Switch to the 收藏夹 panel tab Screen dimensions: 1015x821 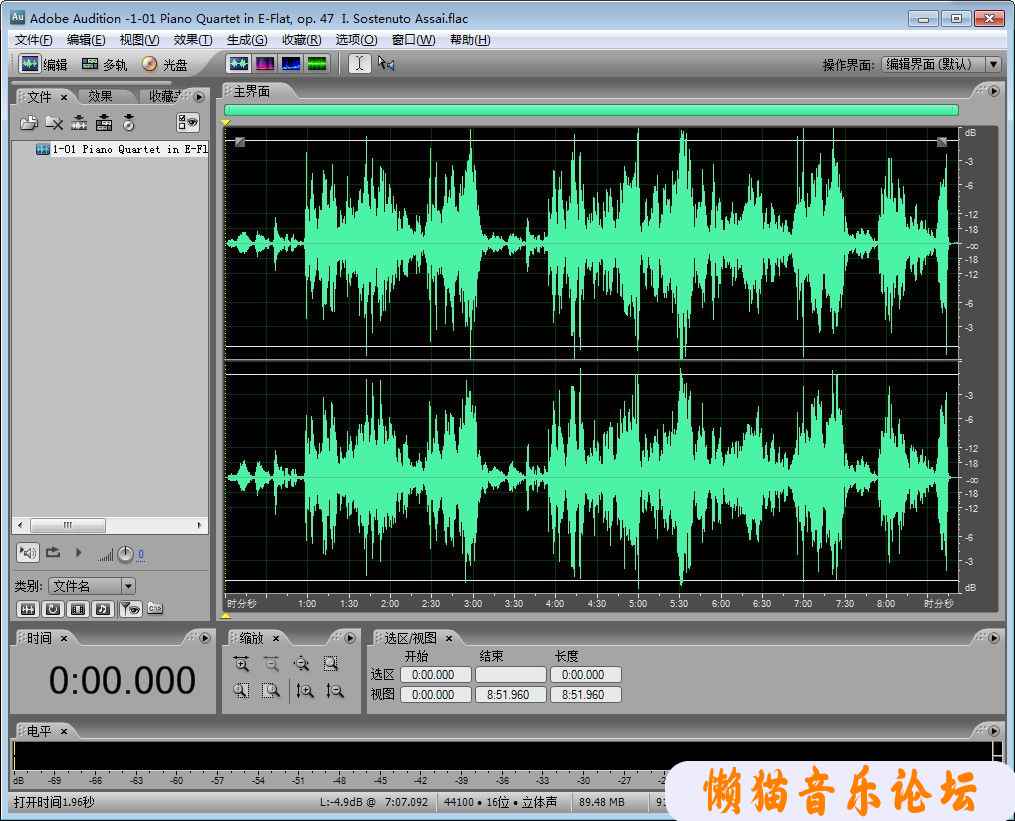[x=164, y=96]
